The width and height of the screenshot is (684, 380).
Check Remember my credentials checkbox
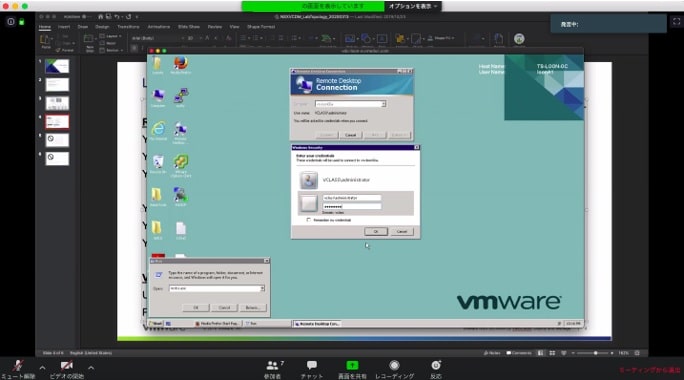tap(309, 220)
